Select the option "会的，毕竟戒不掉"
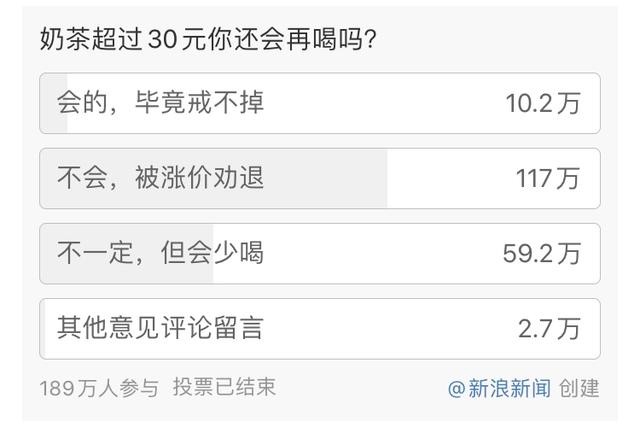The image size is (640, 427). coord(160,103)
